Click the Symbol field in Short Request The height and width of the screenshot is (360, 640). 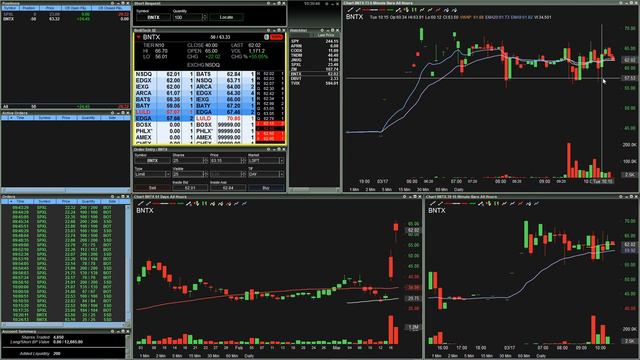pyautogui.click(x=153, y=17)
